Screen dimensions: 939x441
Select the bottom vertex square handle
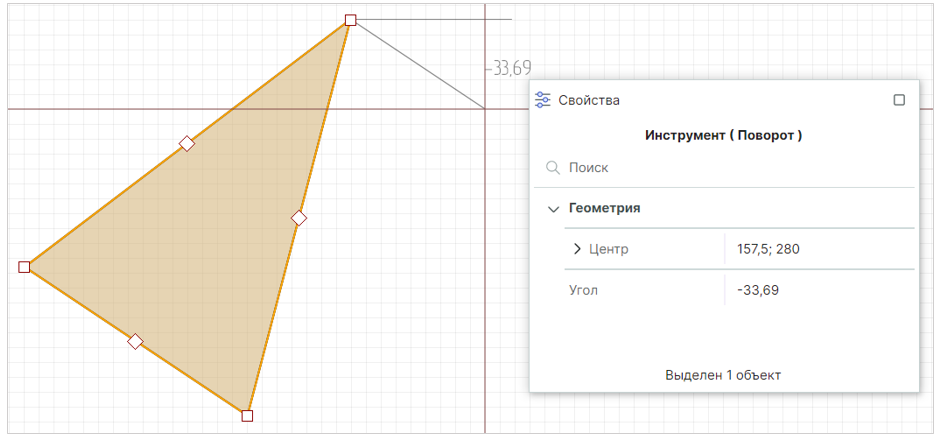[247, 415]
